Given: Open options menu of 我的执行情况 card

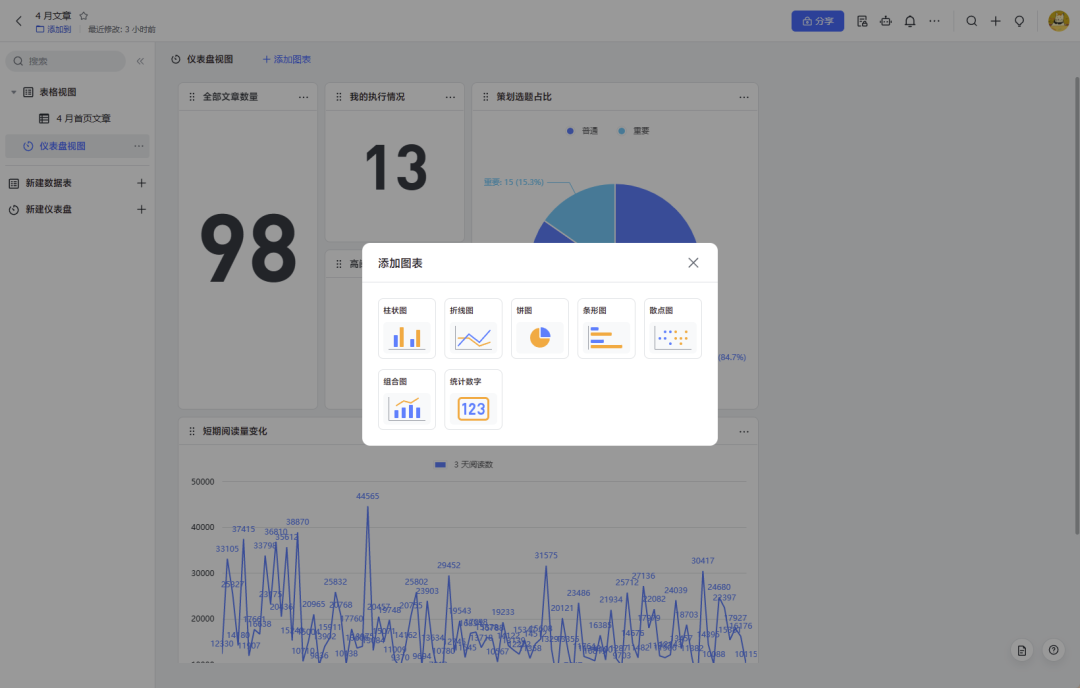Looking at the screenshot, I should click(x=450, y=97).
